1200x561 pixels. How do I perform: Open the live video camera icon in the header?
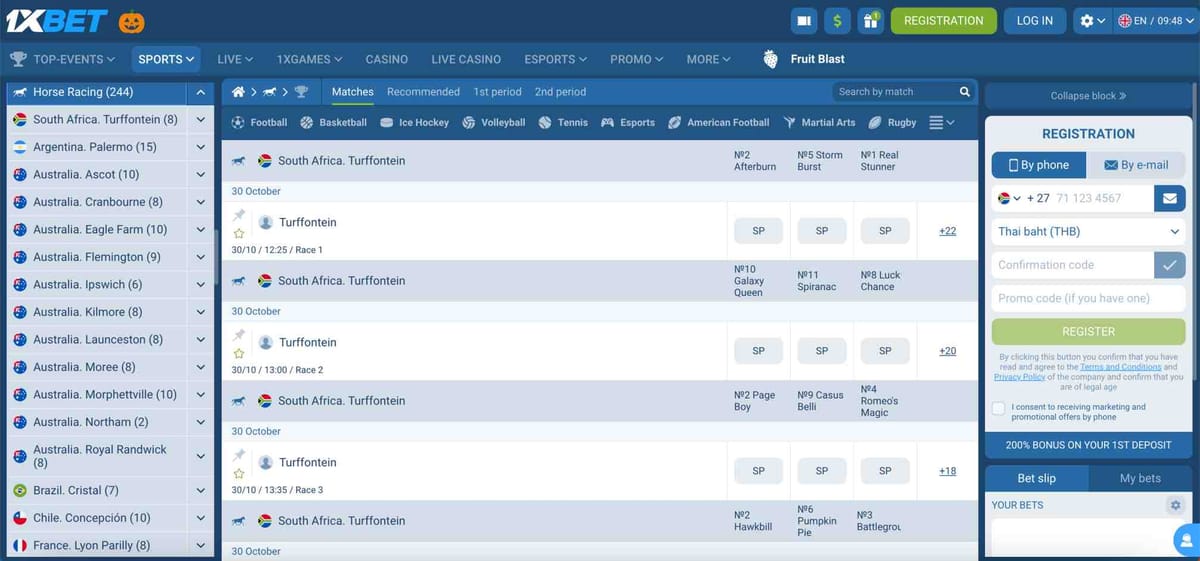click(804, 20)
